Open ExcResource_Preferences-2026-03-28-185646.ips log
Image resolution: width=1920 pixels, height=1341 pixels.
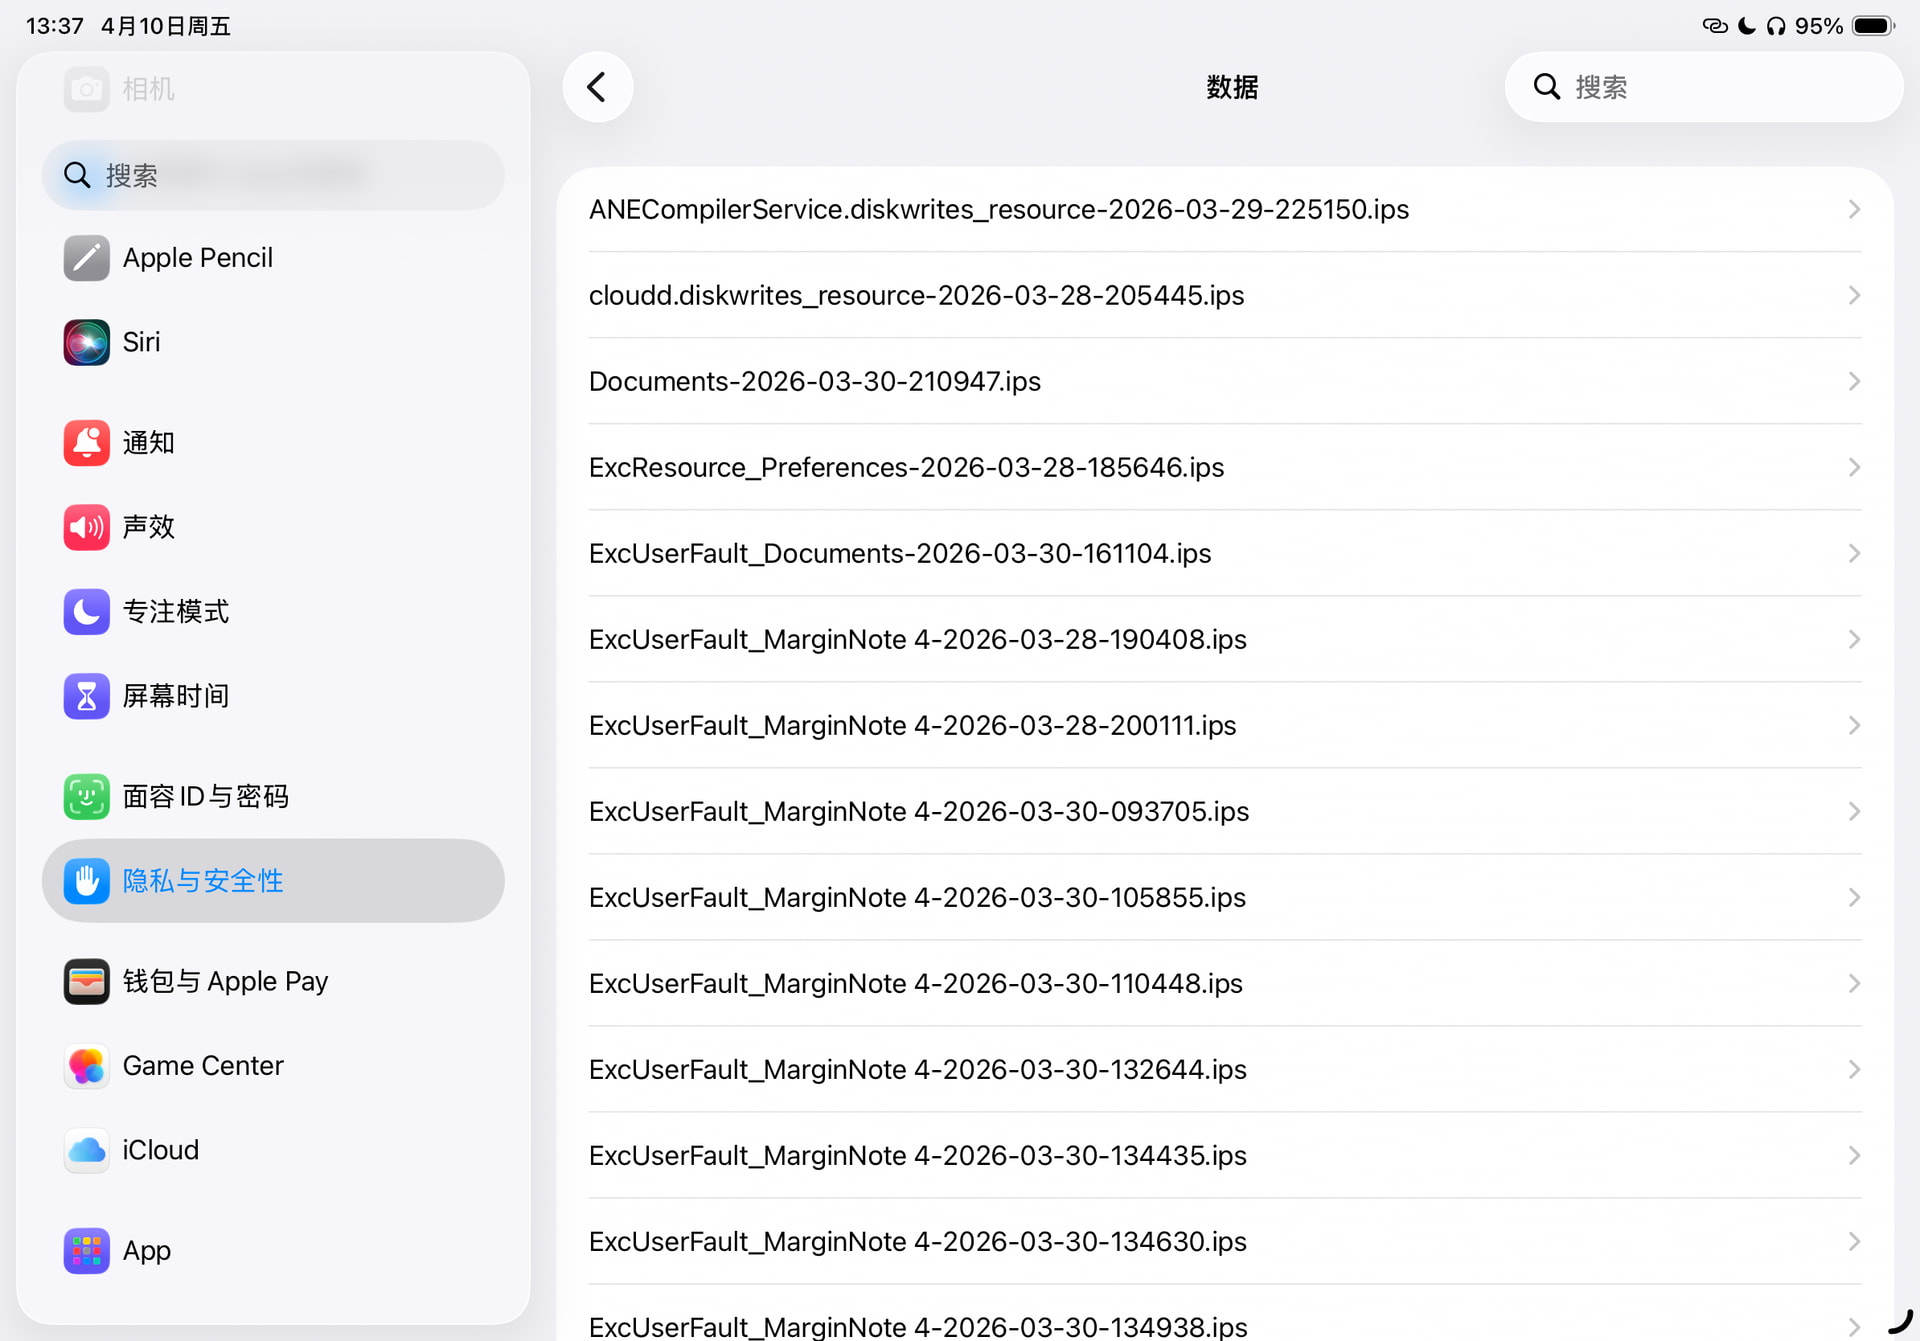[1224, 467]
